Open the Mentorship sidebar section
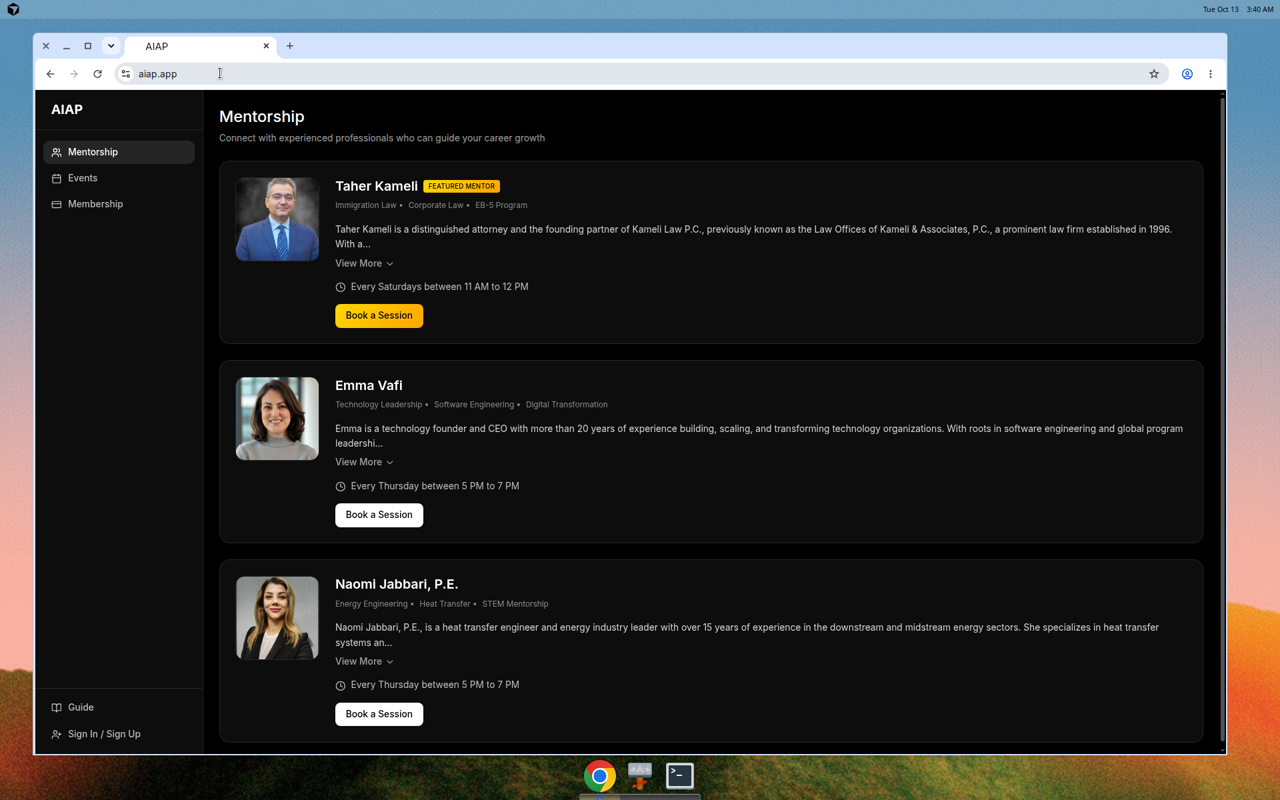The image size is (1280, 800). [x=119, y=152]
